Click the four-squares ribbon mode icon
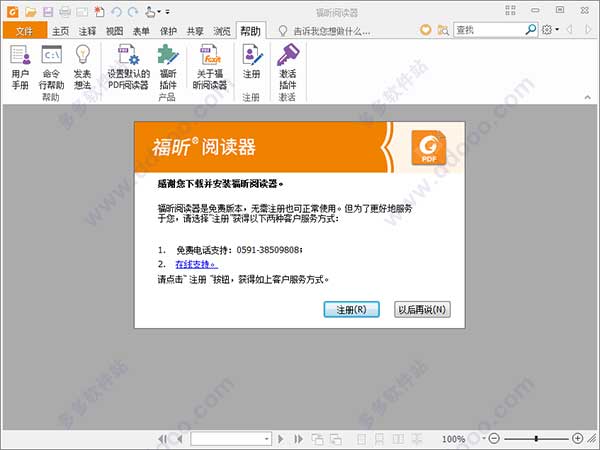Screen dimensions: 600x450 [x=510, y=10]
